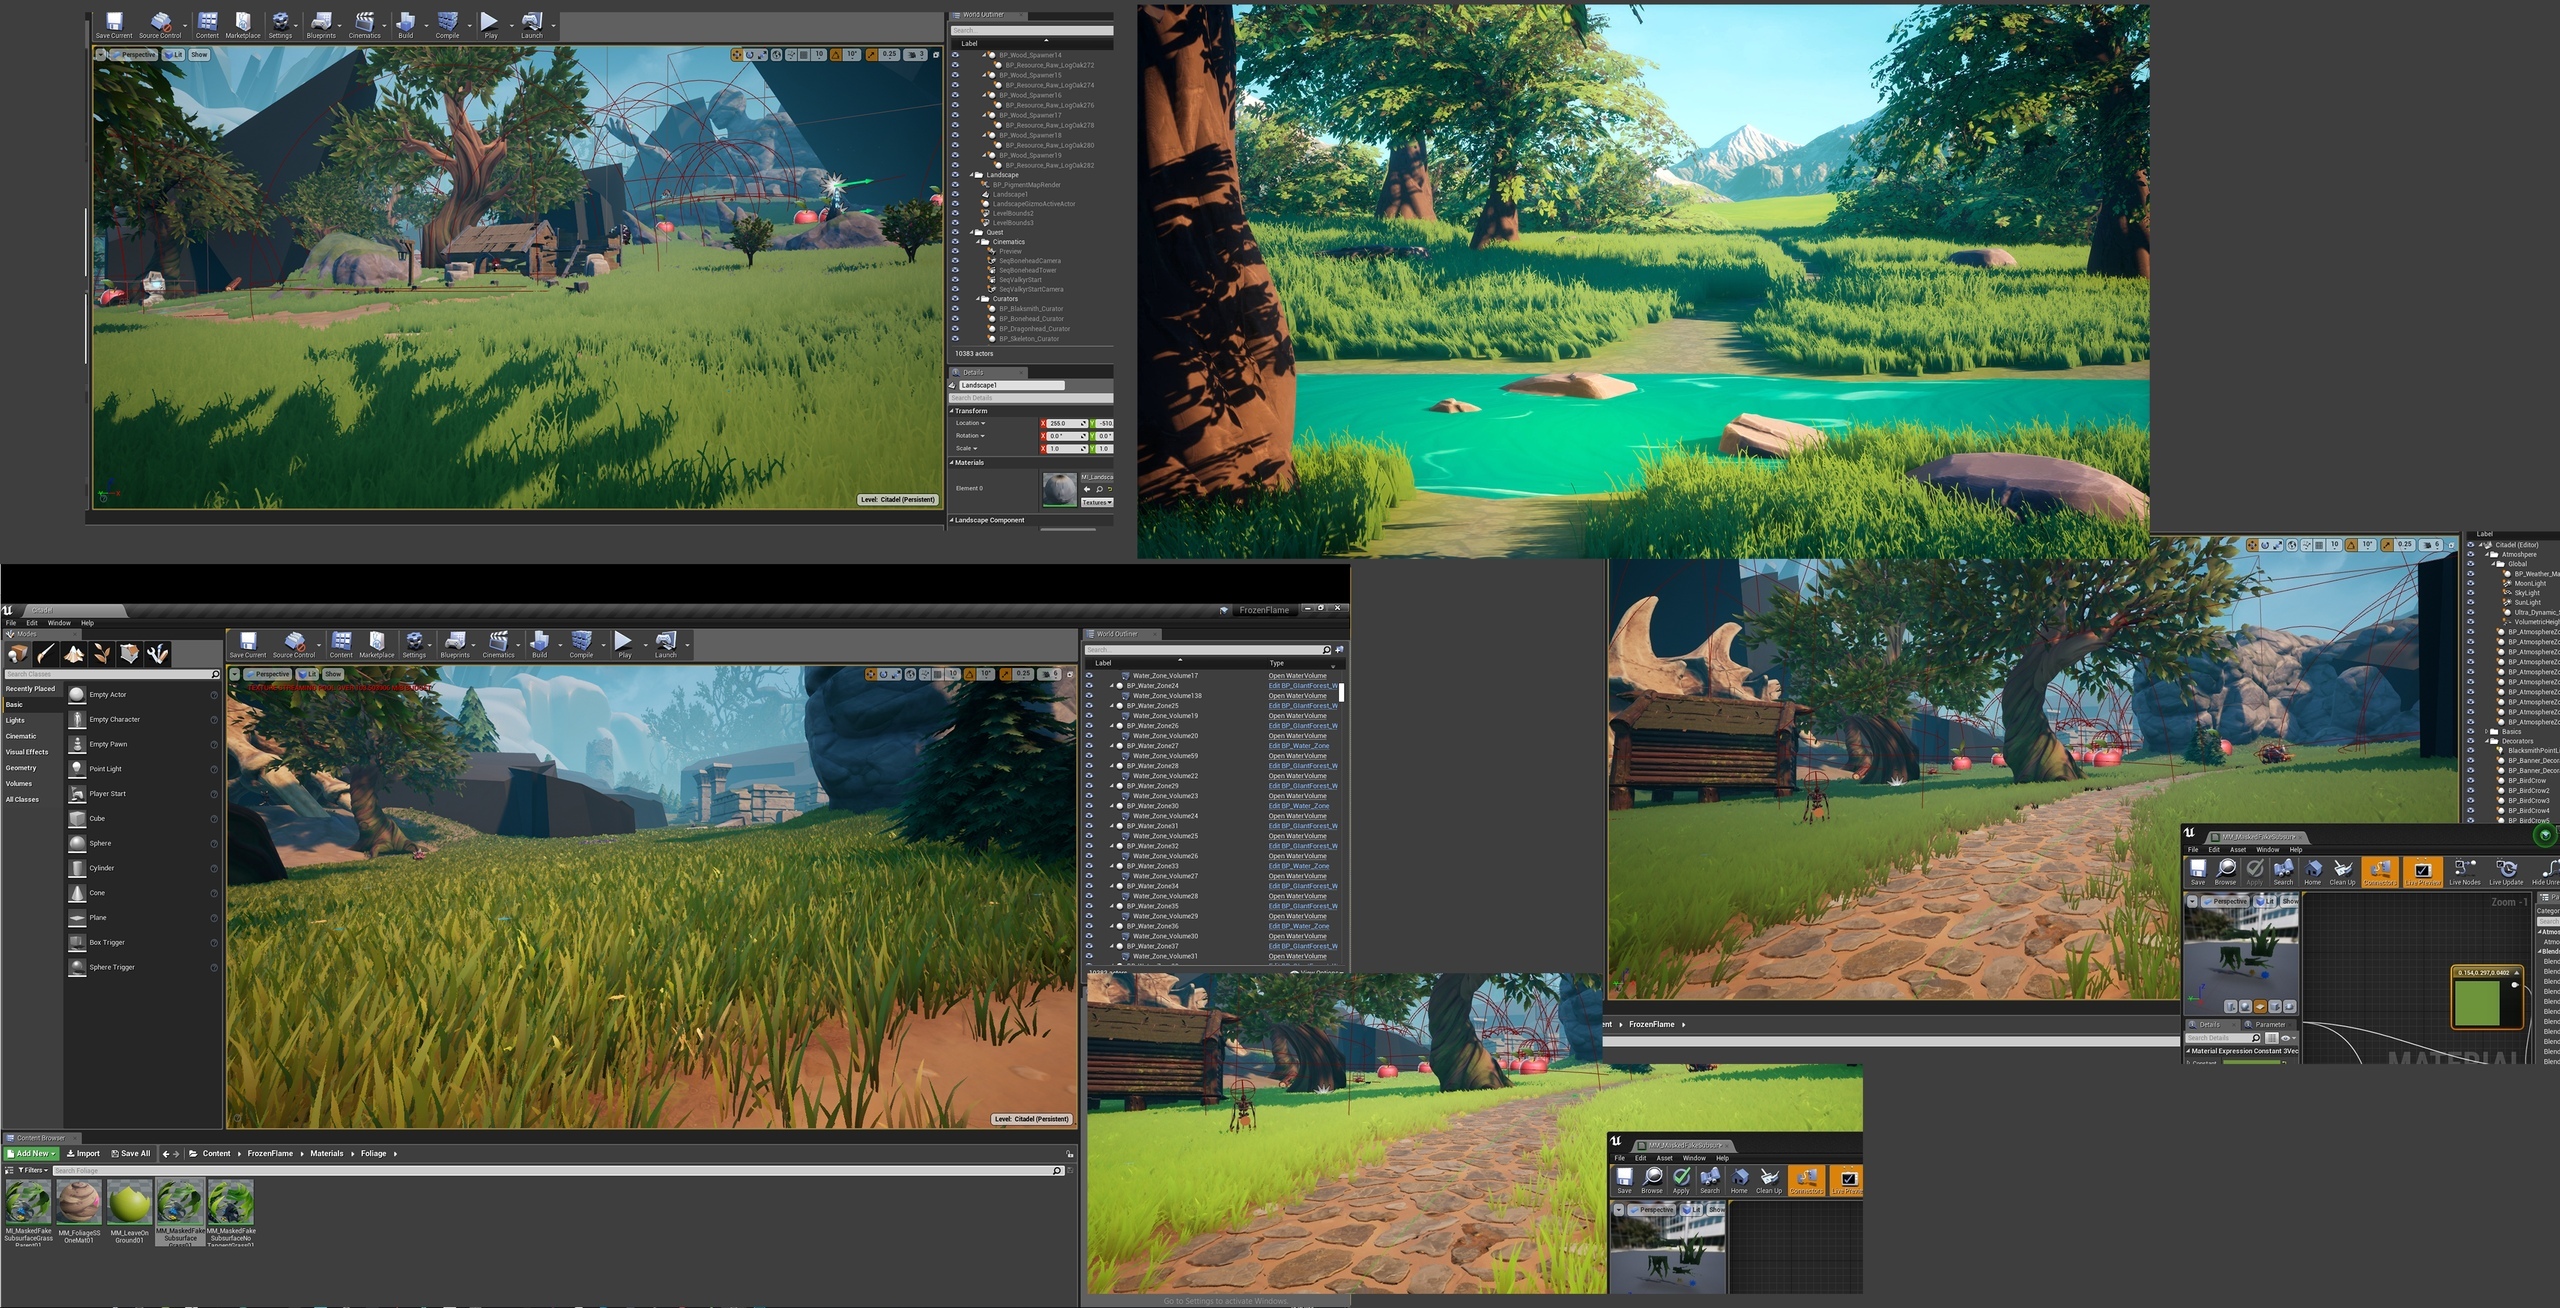Click Launch in the Modes-panel editor toolbar
The width and height of the screenshot is (2560, 1308).
[666, 644]
